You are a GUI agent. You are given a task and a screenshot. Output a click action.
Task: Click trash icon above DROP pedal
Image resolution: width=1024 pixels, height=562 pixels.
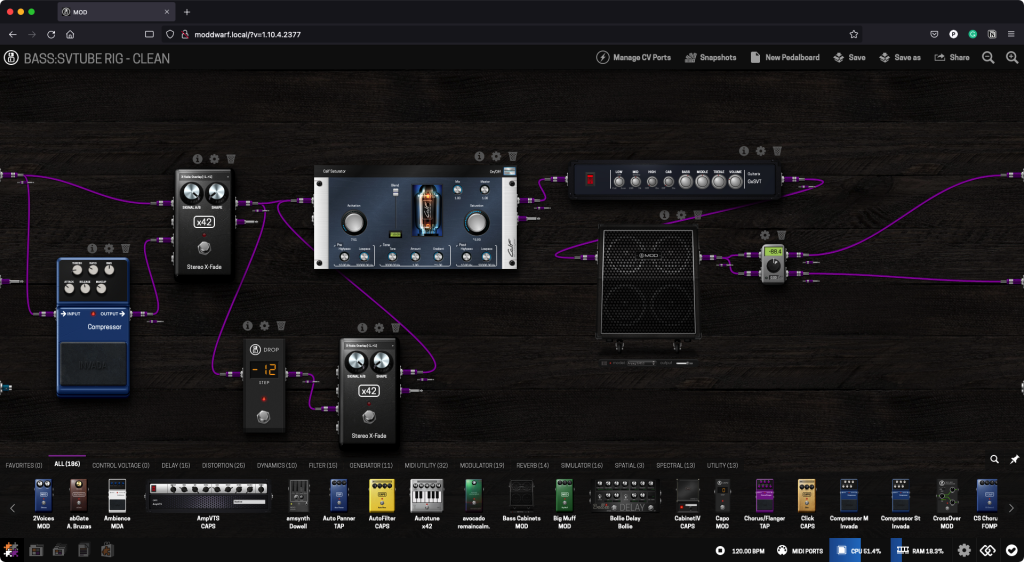pyautogui.click(x=281, y=326)
